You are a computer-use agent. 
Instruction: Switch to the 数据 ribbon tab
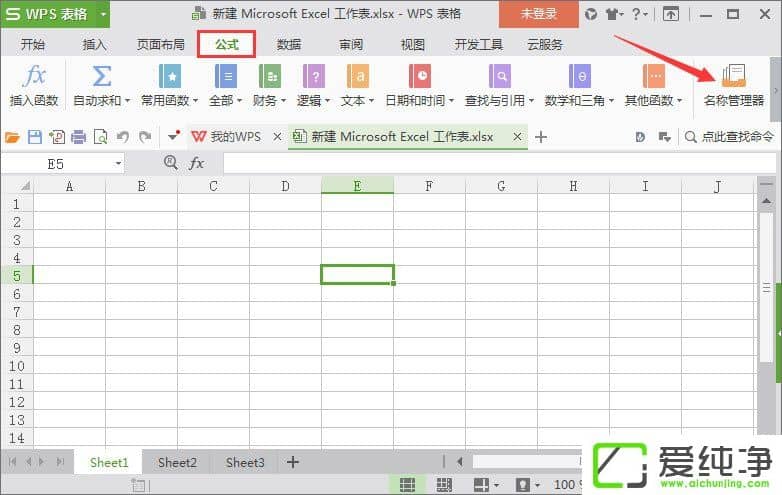point(289,45)
